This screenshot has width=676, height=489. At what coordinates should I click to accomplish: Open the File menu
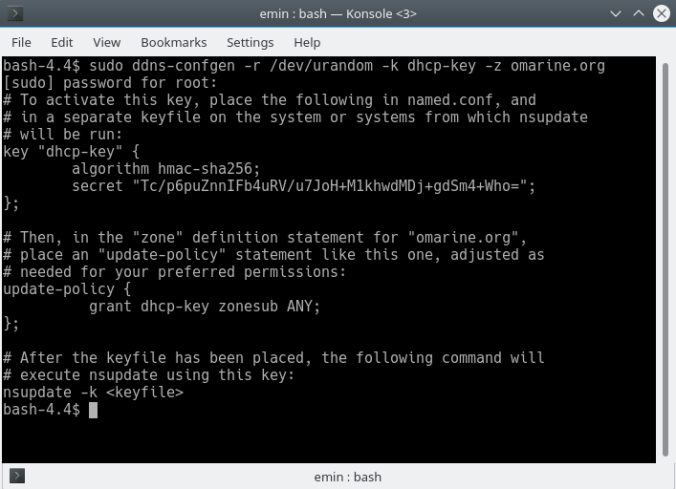coord(21,42)
